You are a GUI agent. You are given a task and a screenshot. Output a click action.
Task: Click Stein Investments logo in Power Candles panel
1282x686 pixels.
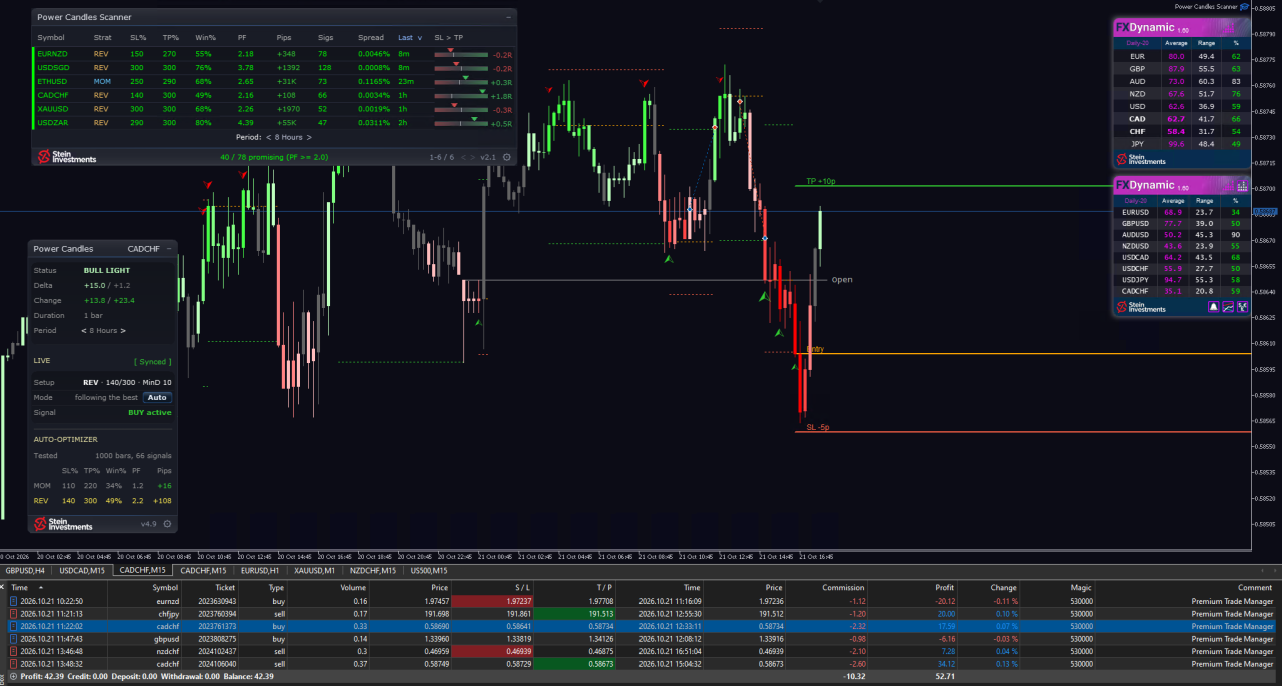(x=63, y=523)
